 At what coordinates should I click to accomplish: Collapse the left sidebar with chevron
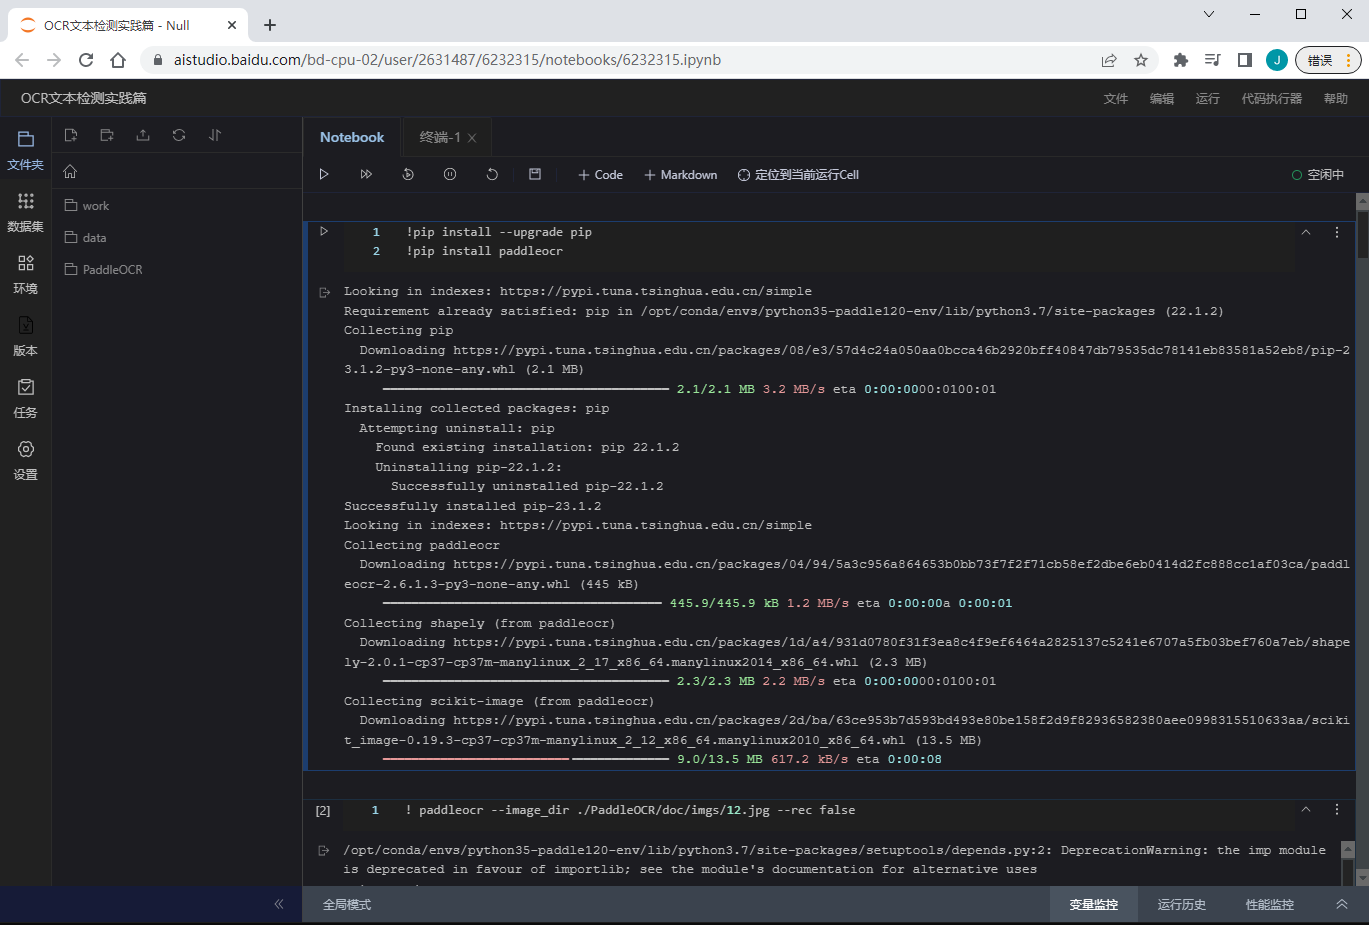[x=279, y=904]
